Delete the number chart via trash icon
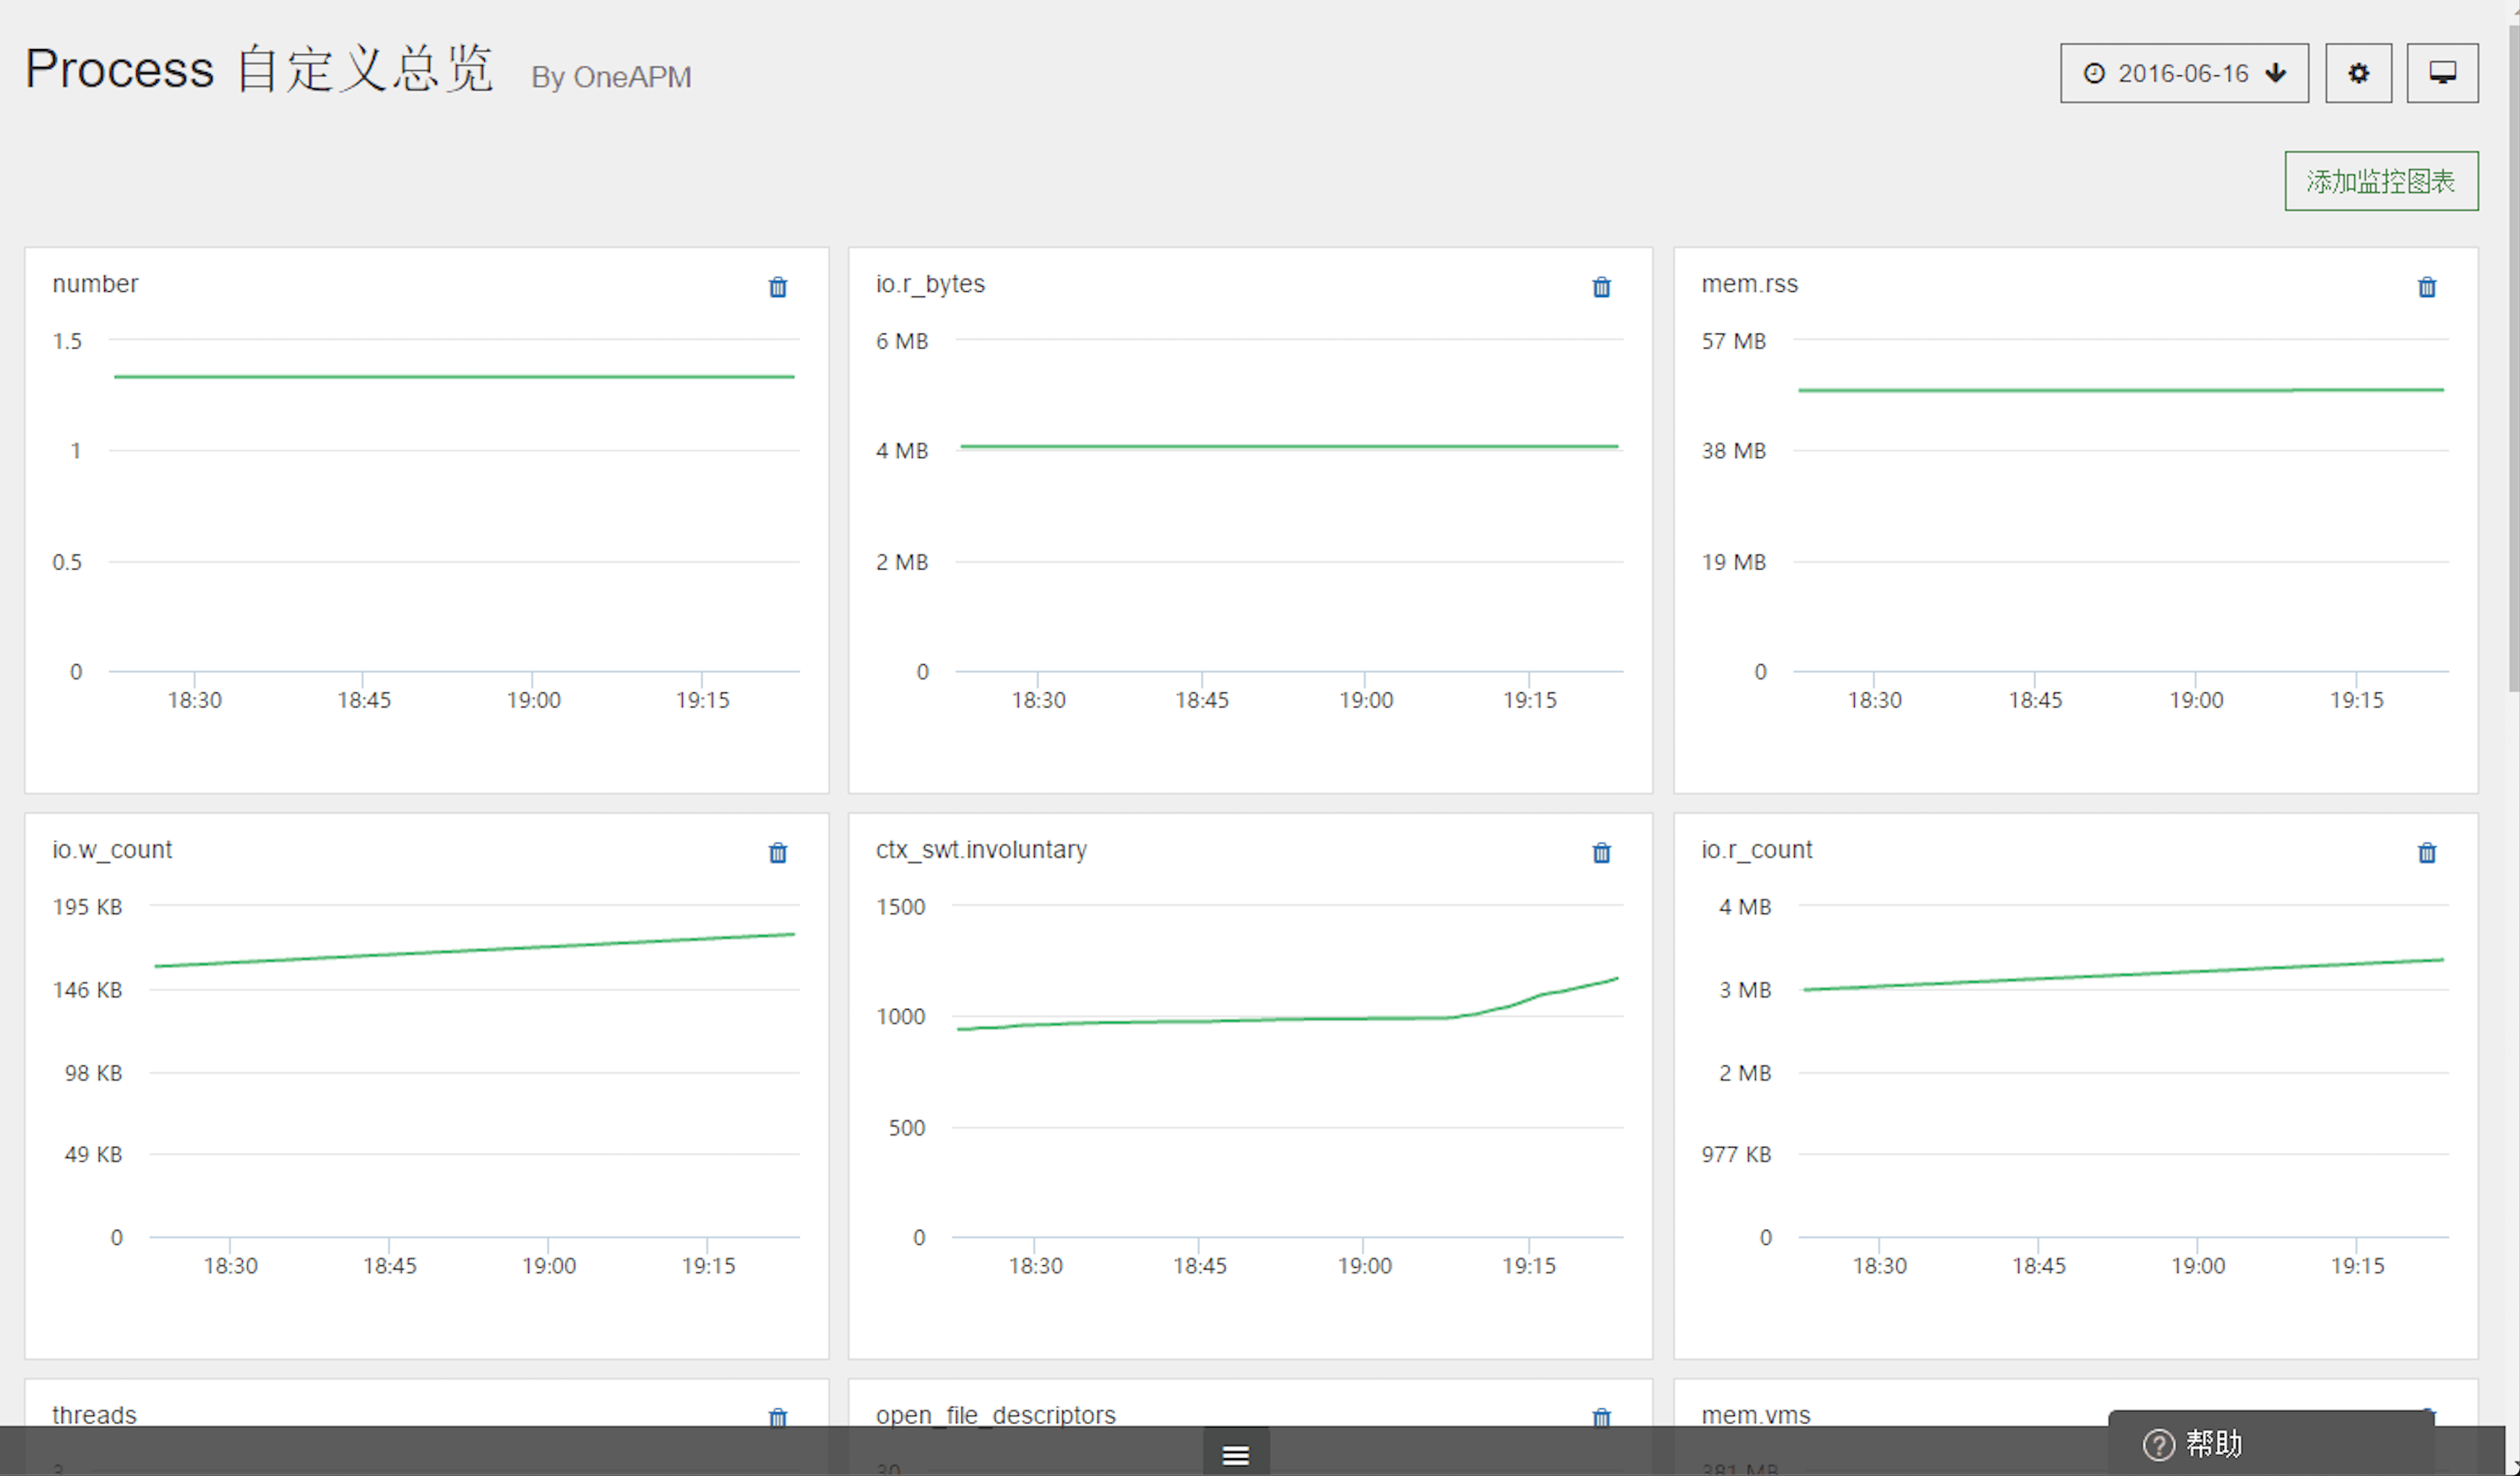Viewport: 2520px width, 1476px height. [778, 288]
